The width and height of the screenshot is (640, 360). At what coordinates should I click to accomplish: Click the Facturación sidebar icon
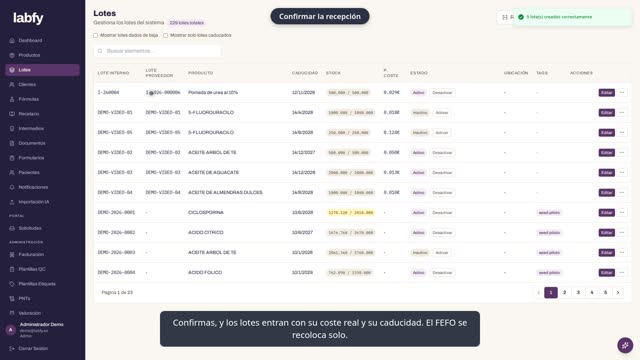(x=12, y=255)
